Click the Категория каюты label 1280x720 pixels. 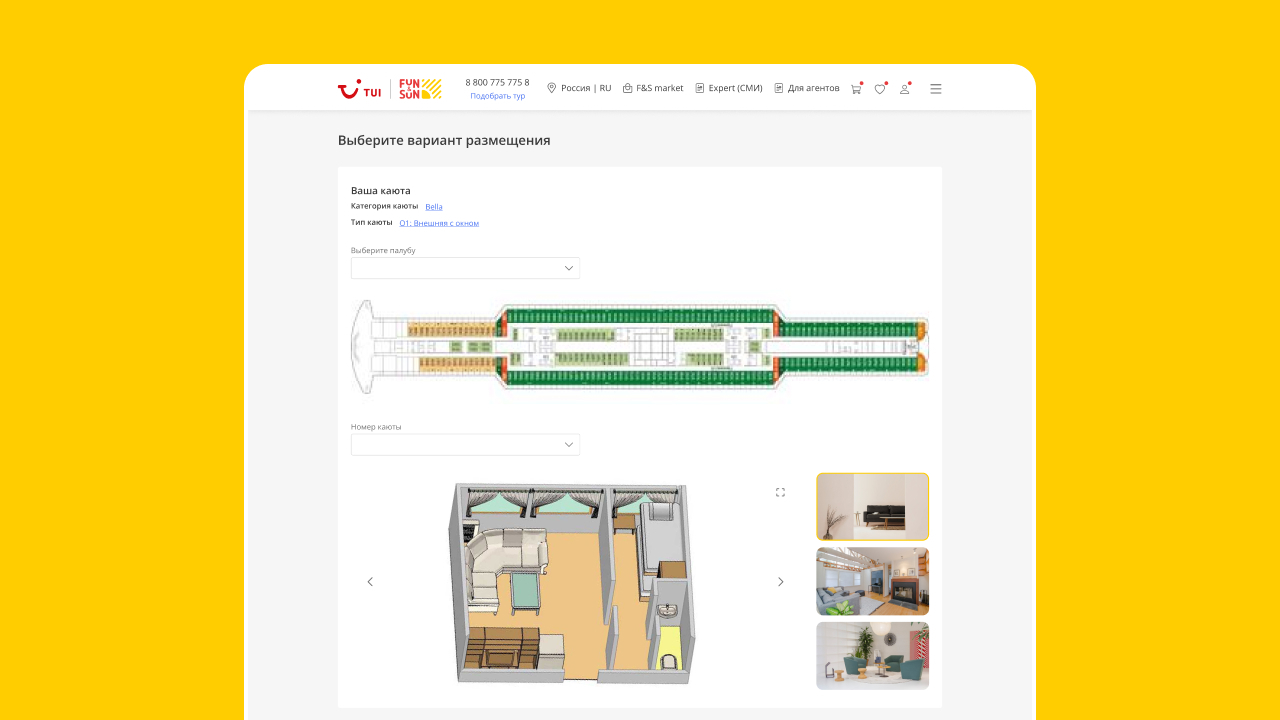point(385,206)
